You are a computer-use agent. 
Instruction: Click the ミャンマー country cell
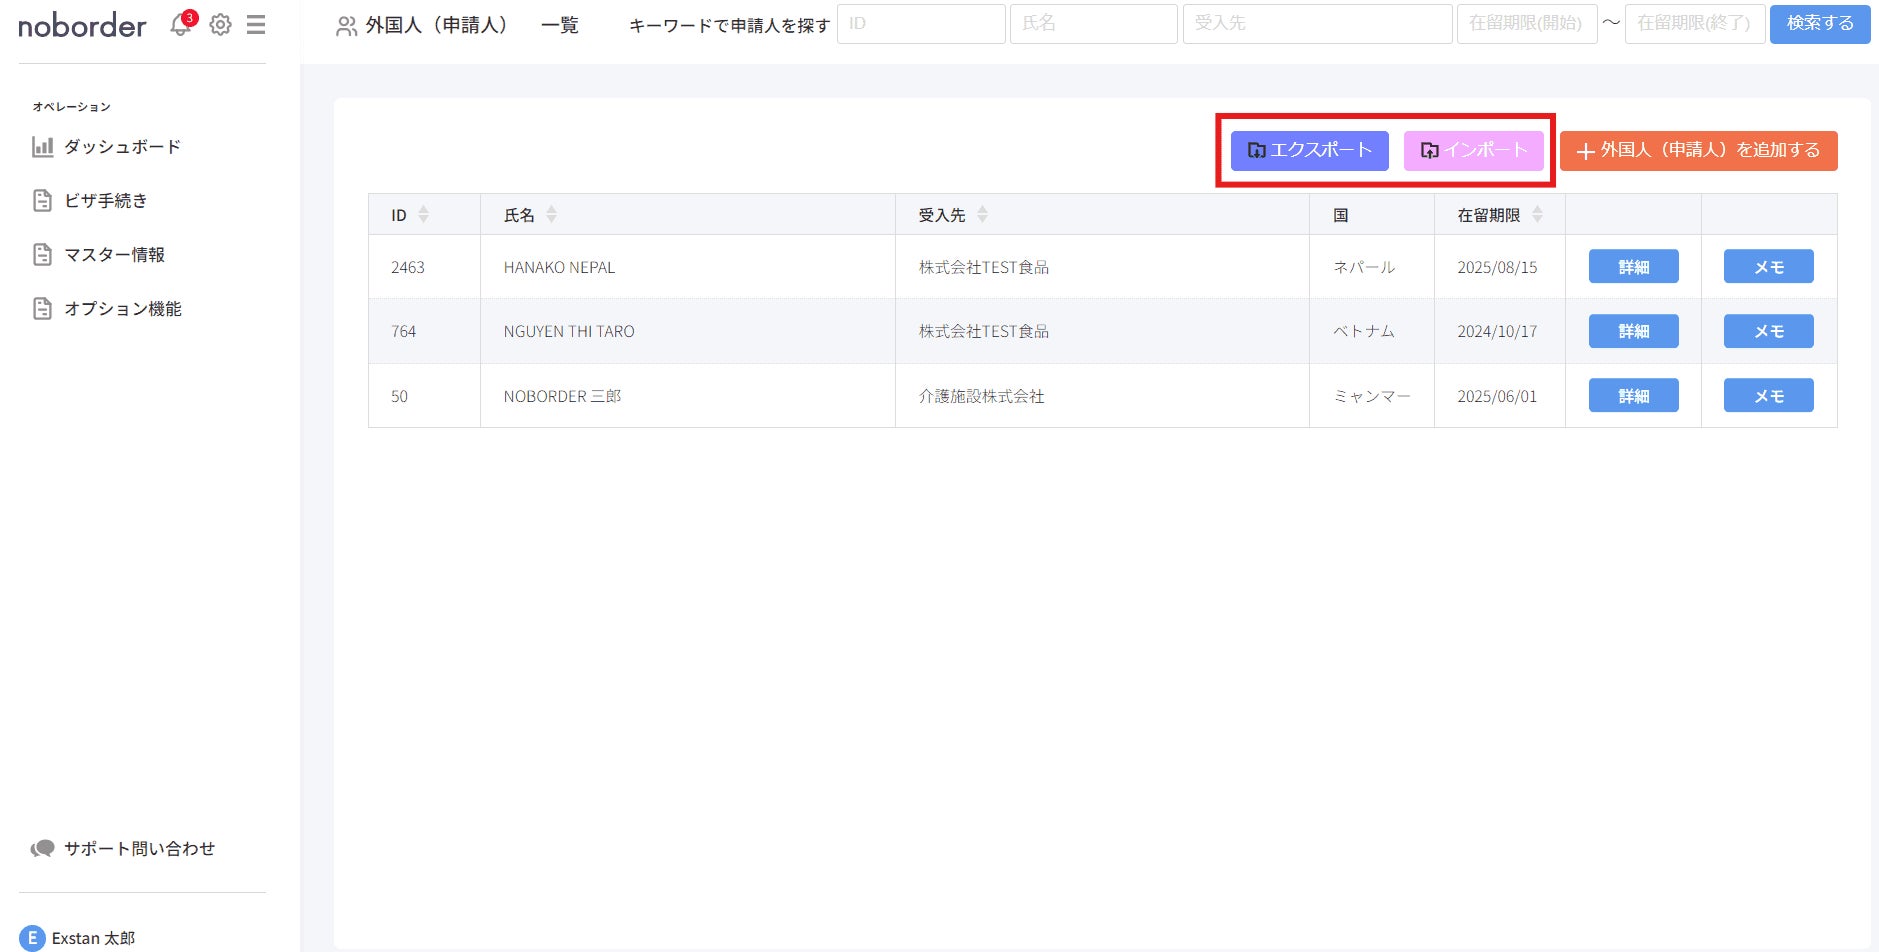click(1372, 396)
